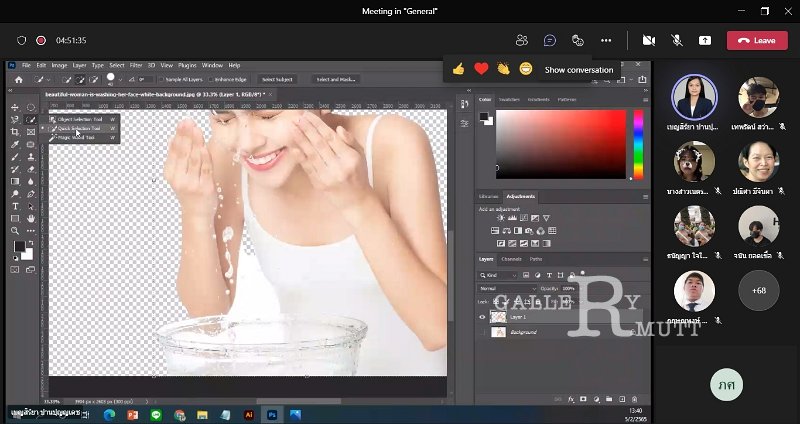Select the Eyedropper tool
The height and width of the screenshot is (424, 800).
click(x=15, y=145)
